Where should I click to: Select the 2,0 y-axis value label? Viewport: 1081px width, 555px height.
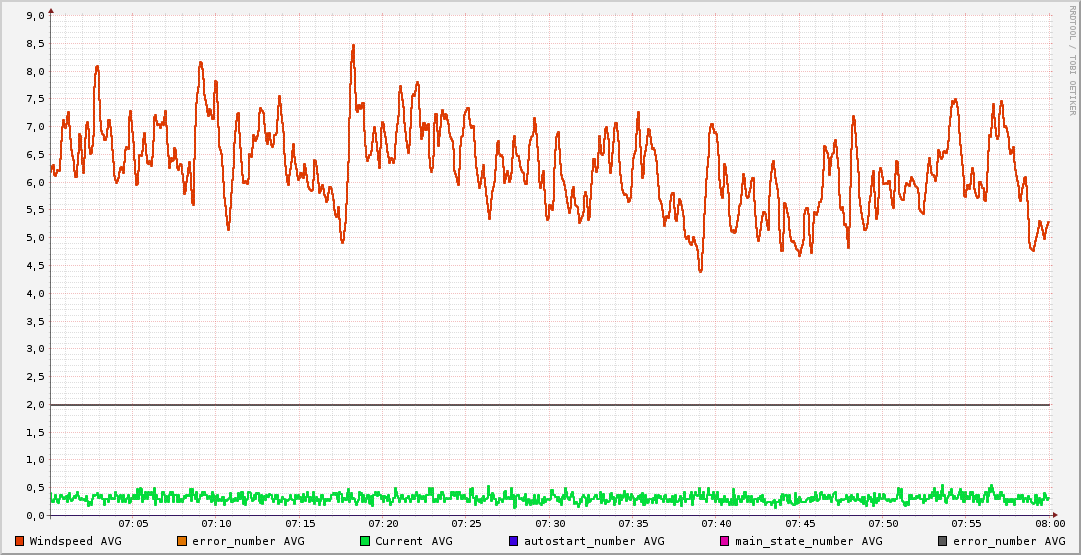[34, 404]
